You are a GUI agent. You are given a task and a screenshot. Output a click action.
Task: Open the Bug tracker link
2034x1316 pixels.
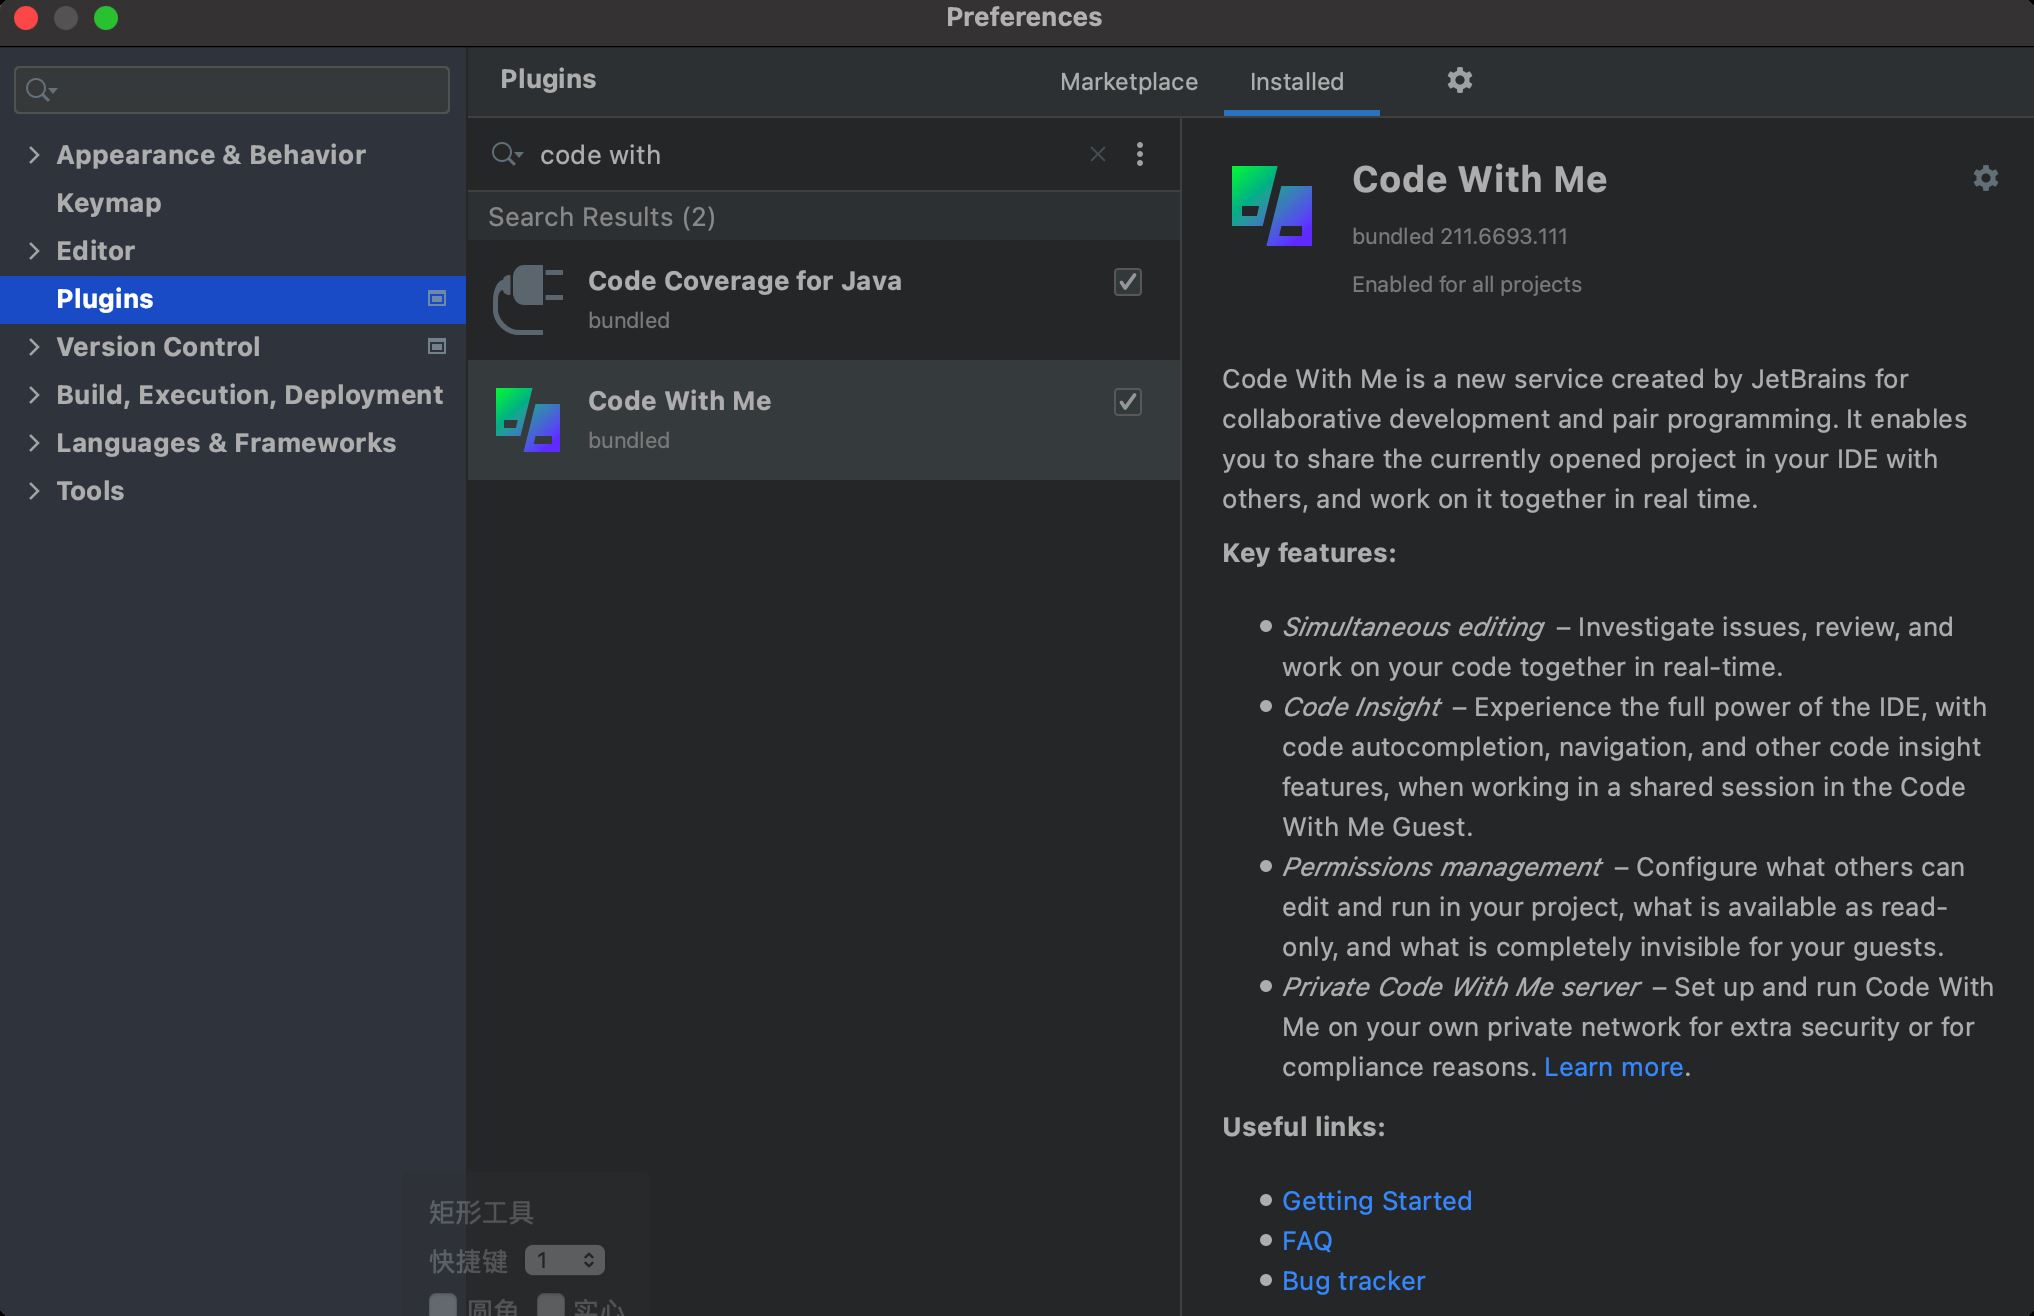tap(1352, 1280)
